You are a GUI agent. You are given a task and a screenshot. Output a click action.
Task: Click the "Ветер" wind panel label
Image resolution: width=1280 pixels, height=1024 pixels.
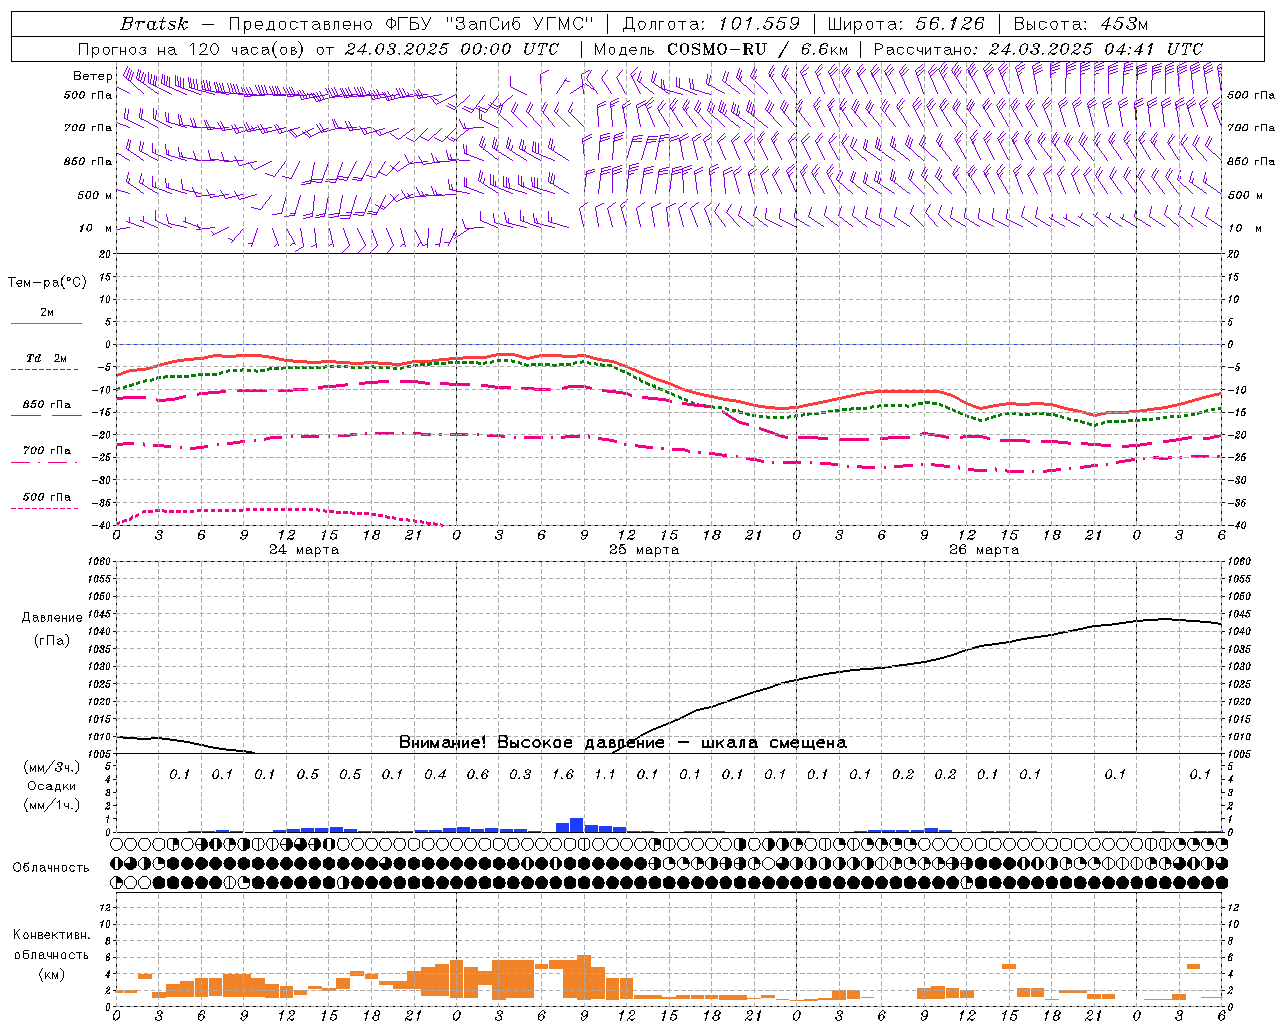(93, 76)
